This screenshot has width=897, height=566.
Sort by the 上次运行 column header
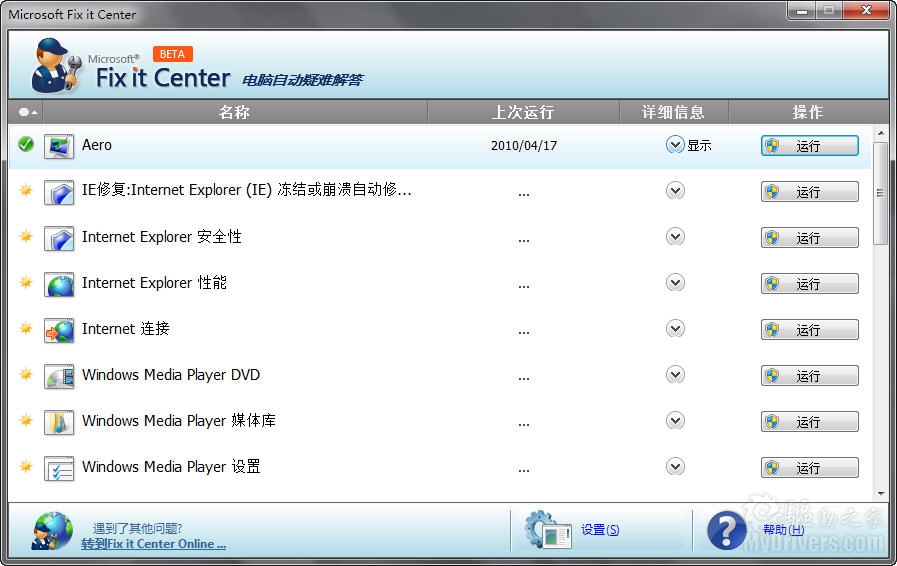pos(522,112)
